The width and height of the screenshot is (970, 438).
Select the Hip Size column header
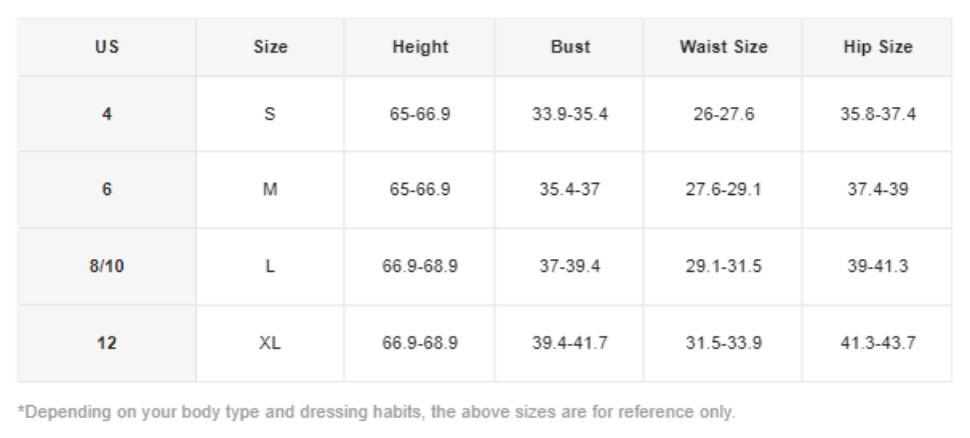point(877,47)
